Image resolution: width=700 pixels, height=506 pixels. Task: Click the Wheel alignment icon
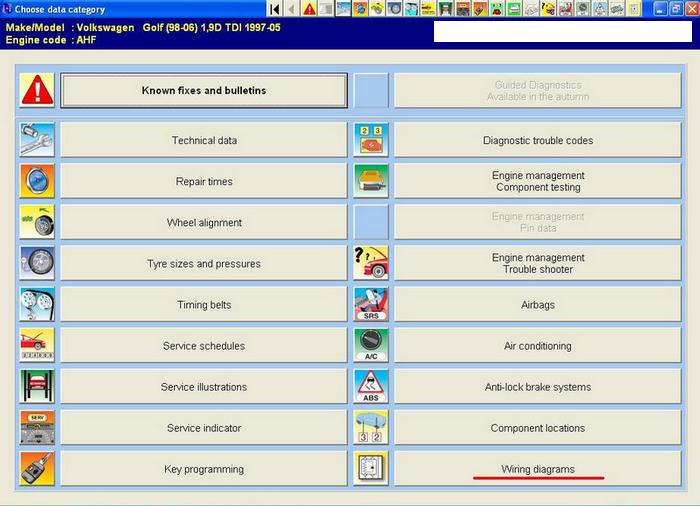[x=37, y=223]
